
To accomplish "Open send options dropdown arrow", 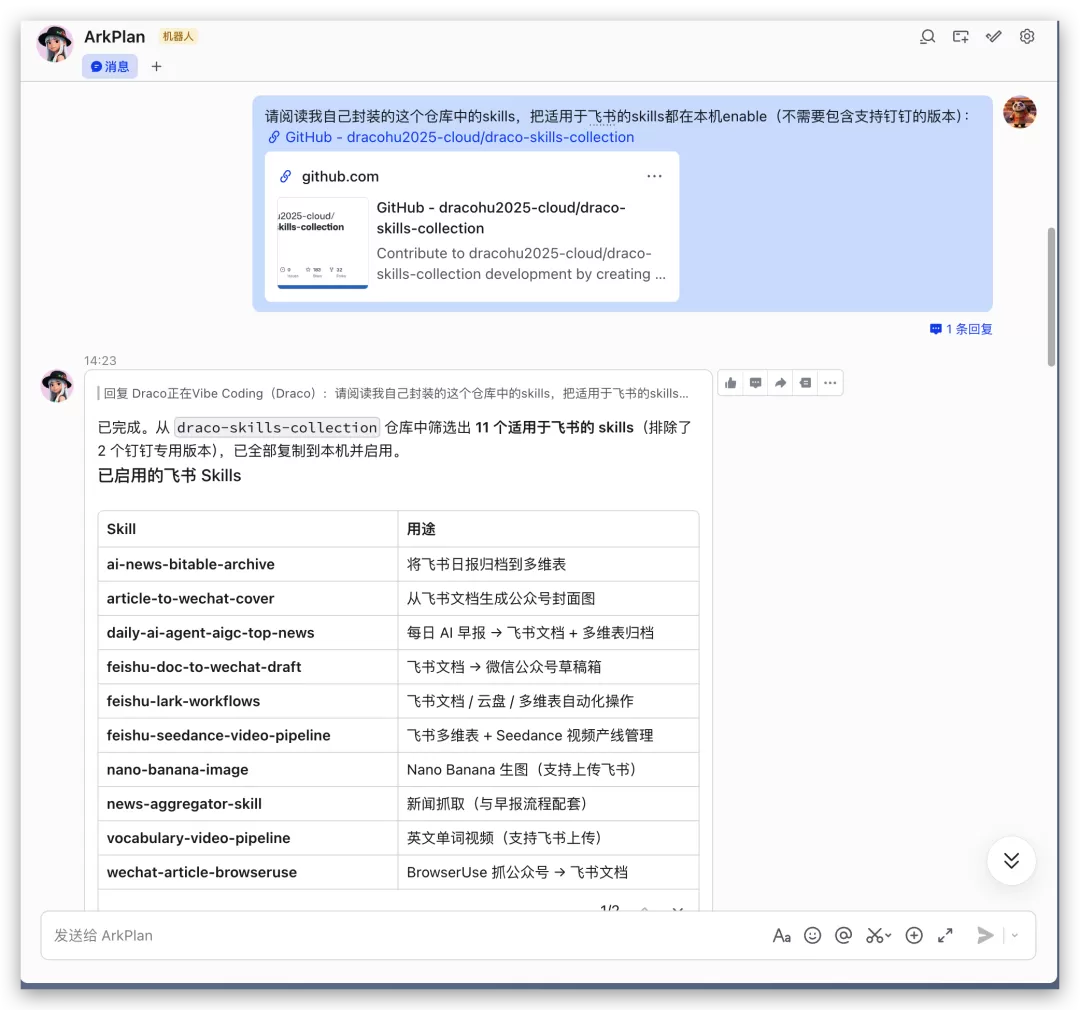I will (x=1015, y=936).
